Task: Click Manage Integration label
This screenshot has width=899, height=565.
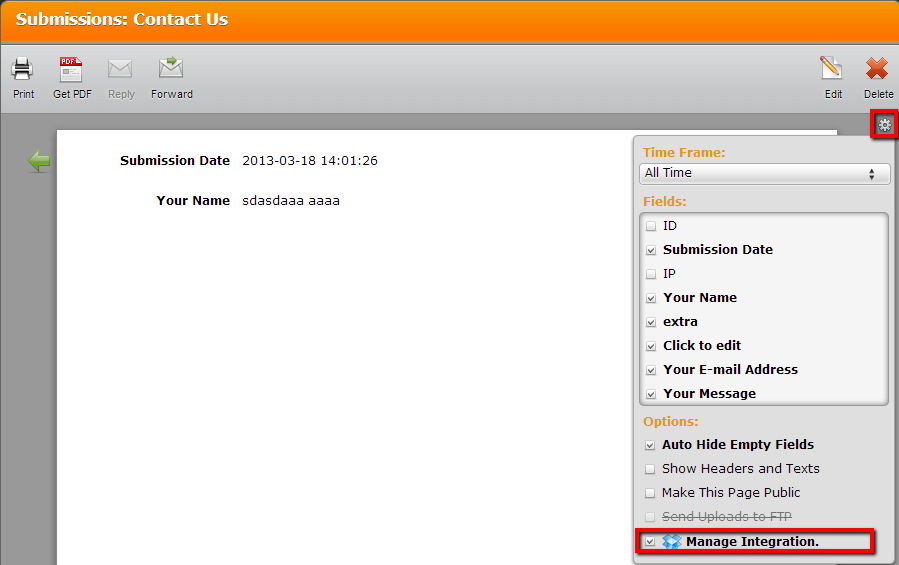Action: (x=752, y=542)
